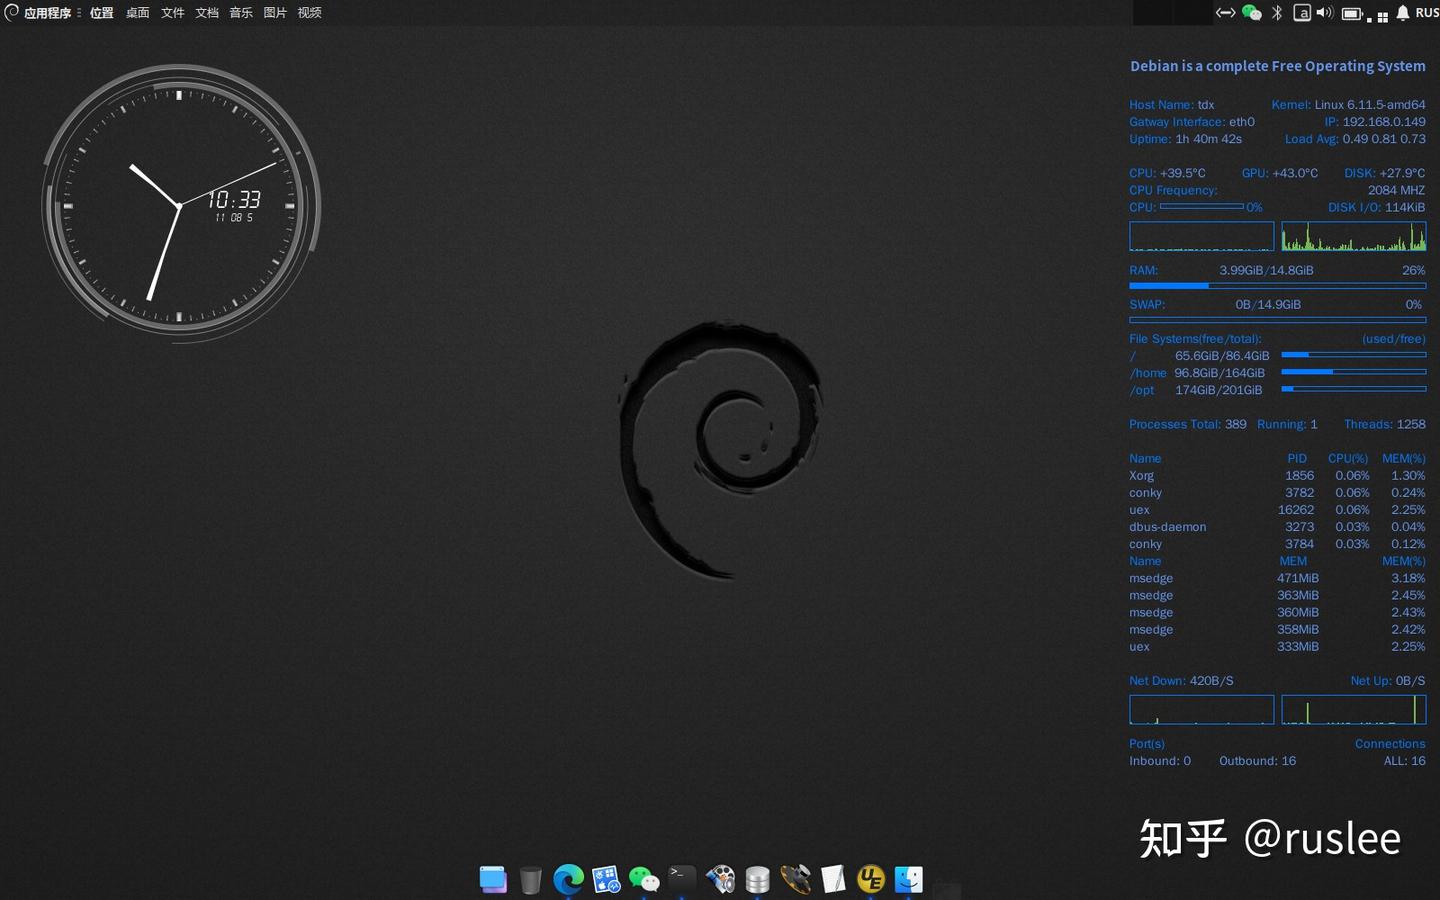The height and width of the screenshot is (900, 1440).
Task: Open the notes text editor from the dock
Action: [x=832, y=879]
